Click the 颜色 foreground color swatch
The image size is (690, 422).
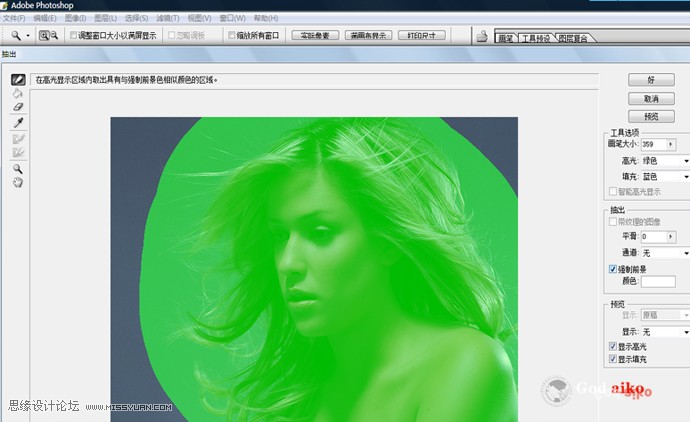[x=658, y=282]
